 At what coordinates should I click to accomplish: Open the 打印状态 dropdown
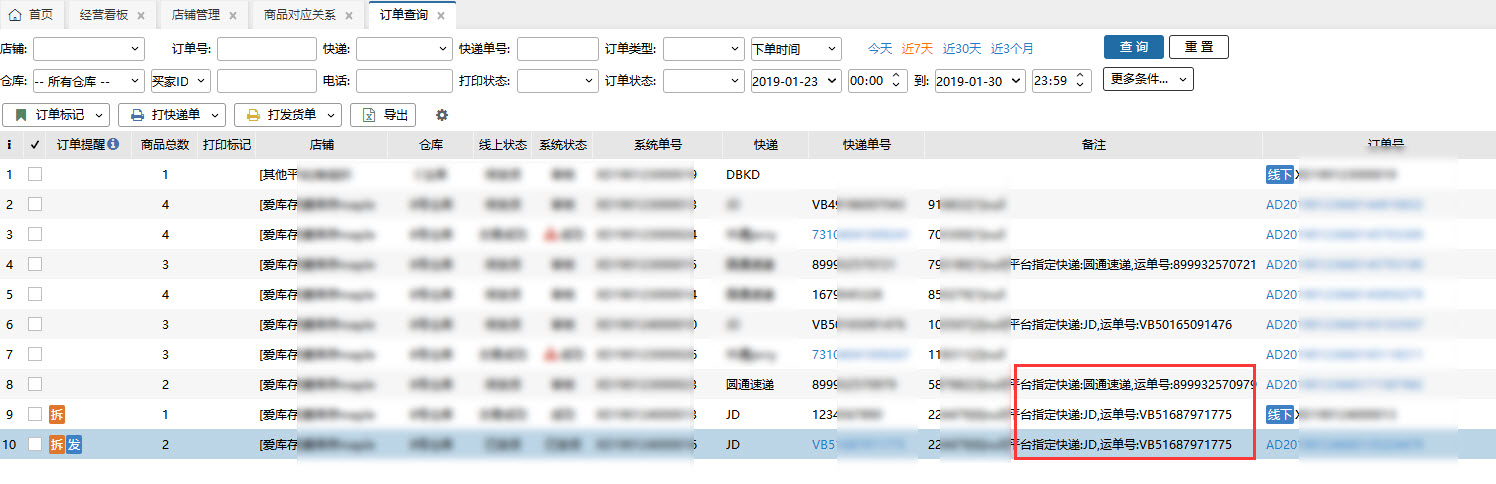pos(557,81)
